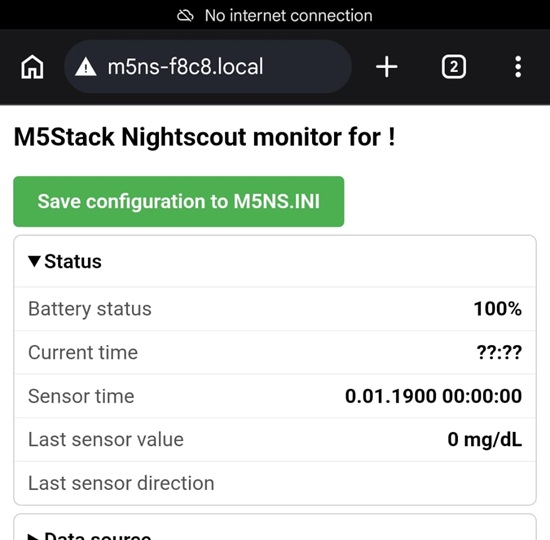
Task: Click the m5ns-f8c8.local address bar
Action: click(x=208, y=67)
